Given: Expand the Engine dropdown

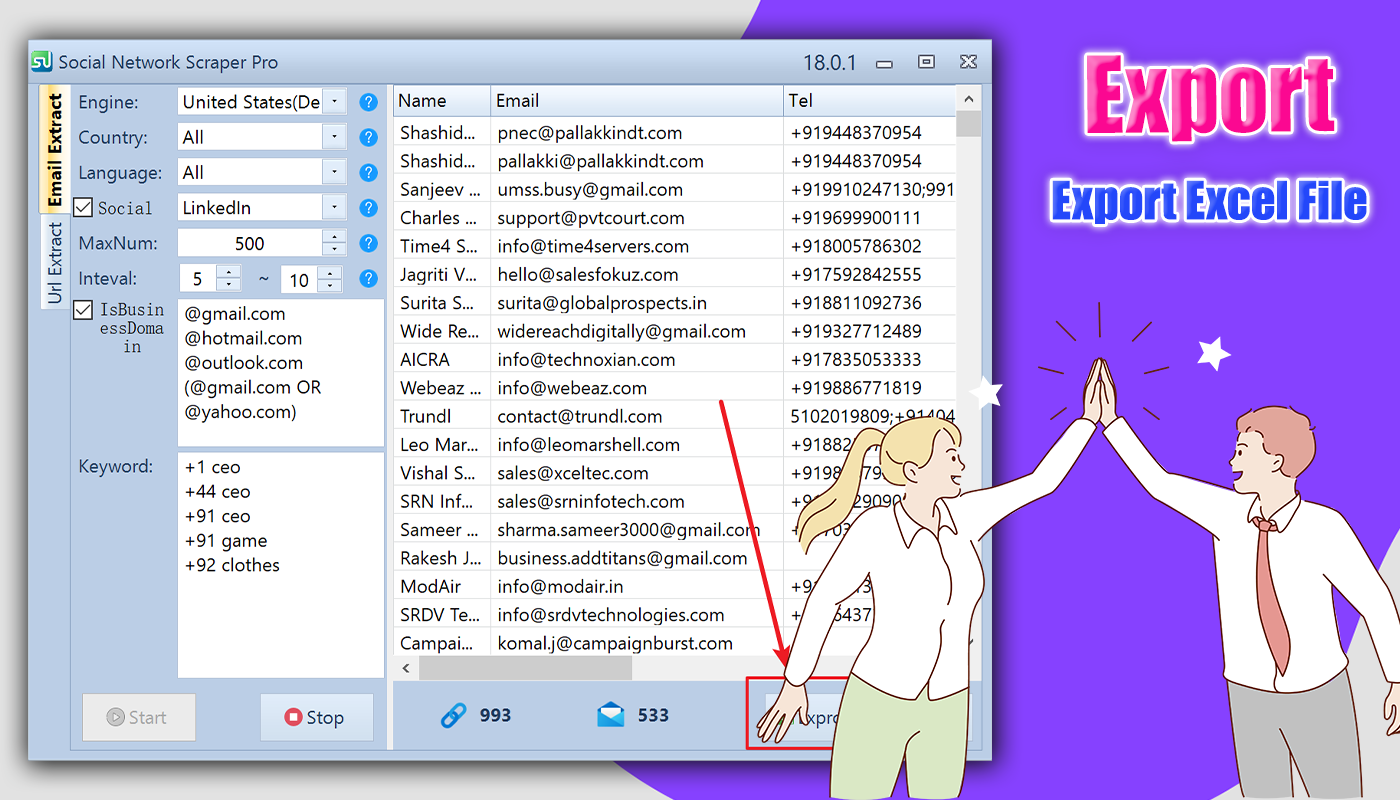Looking at the screenshot, I should click(x=334, y=102).
